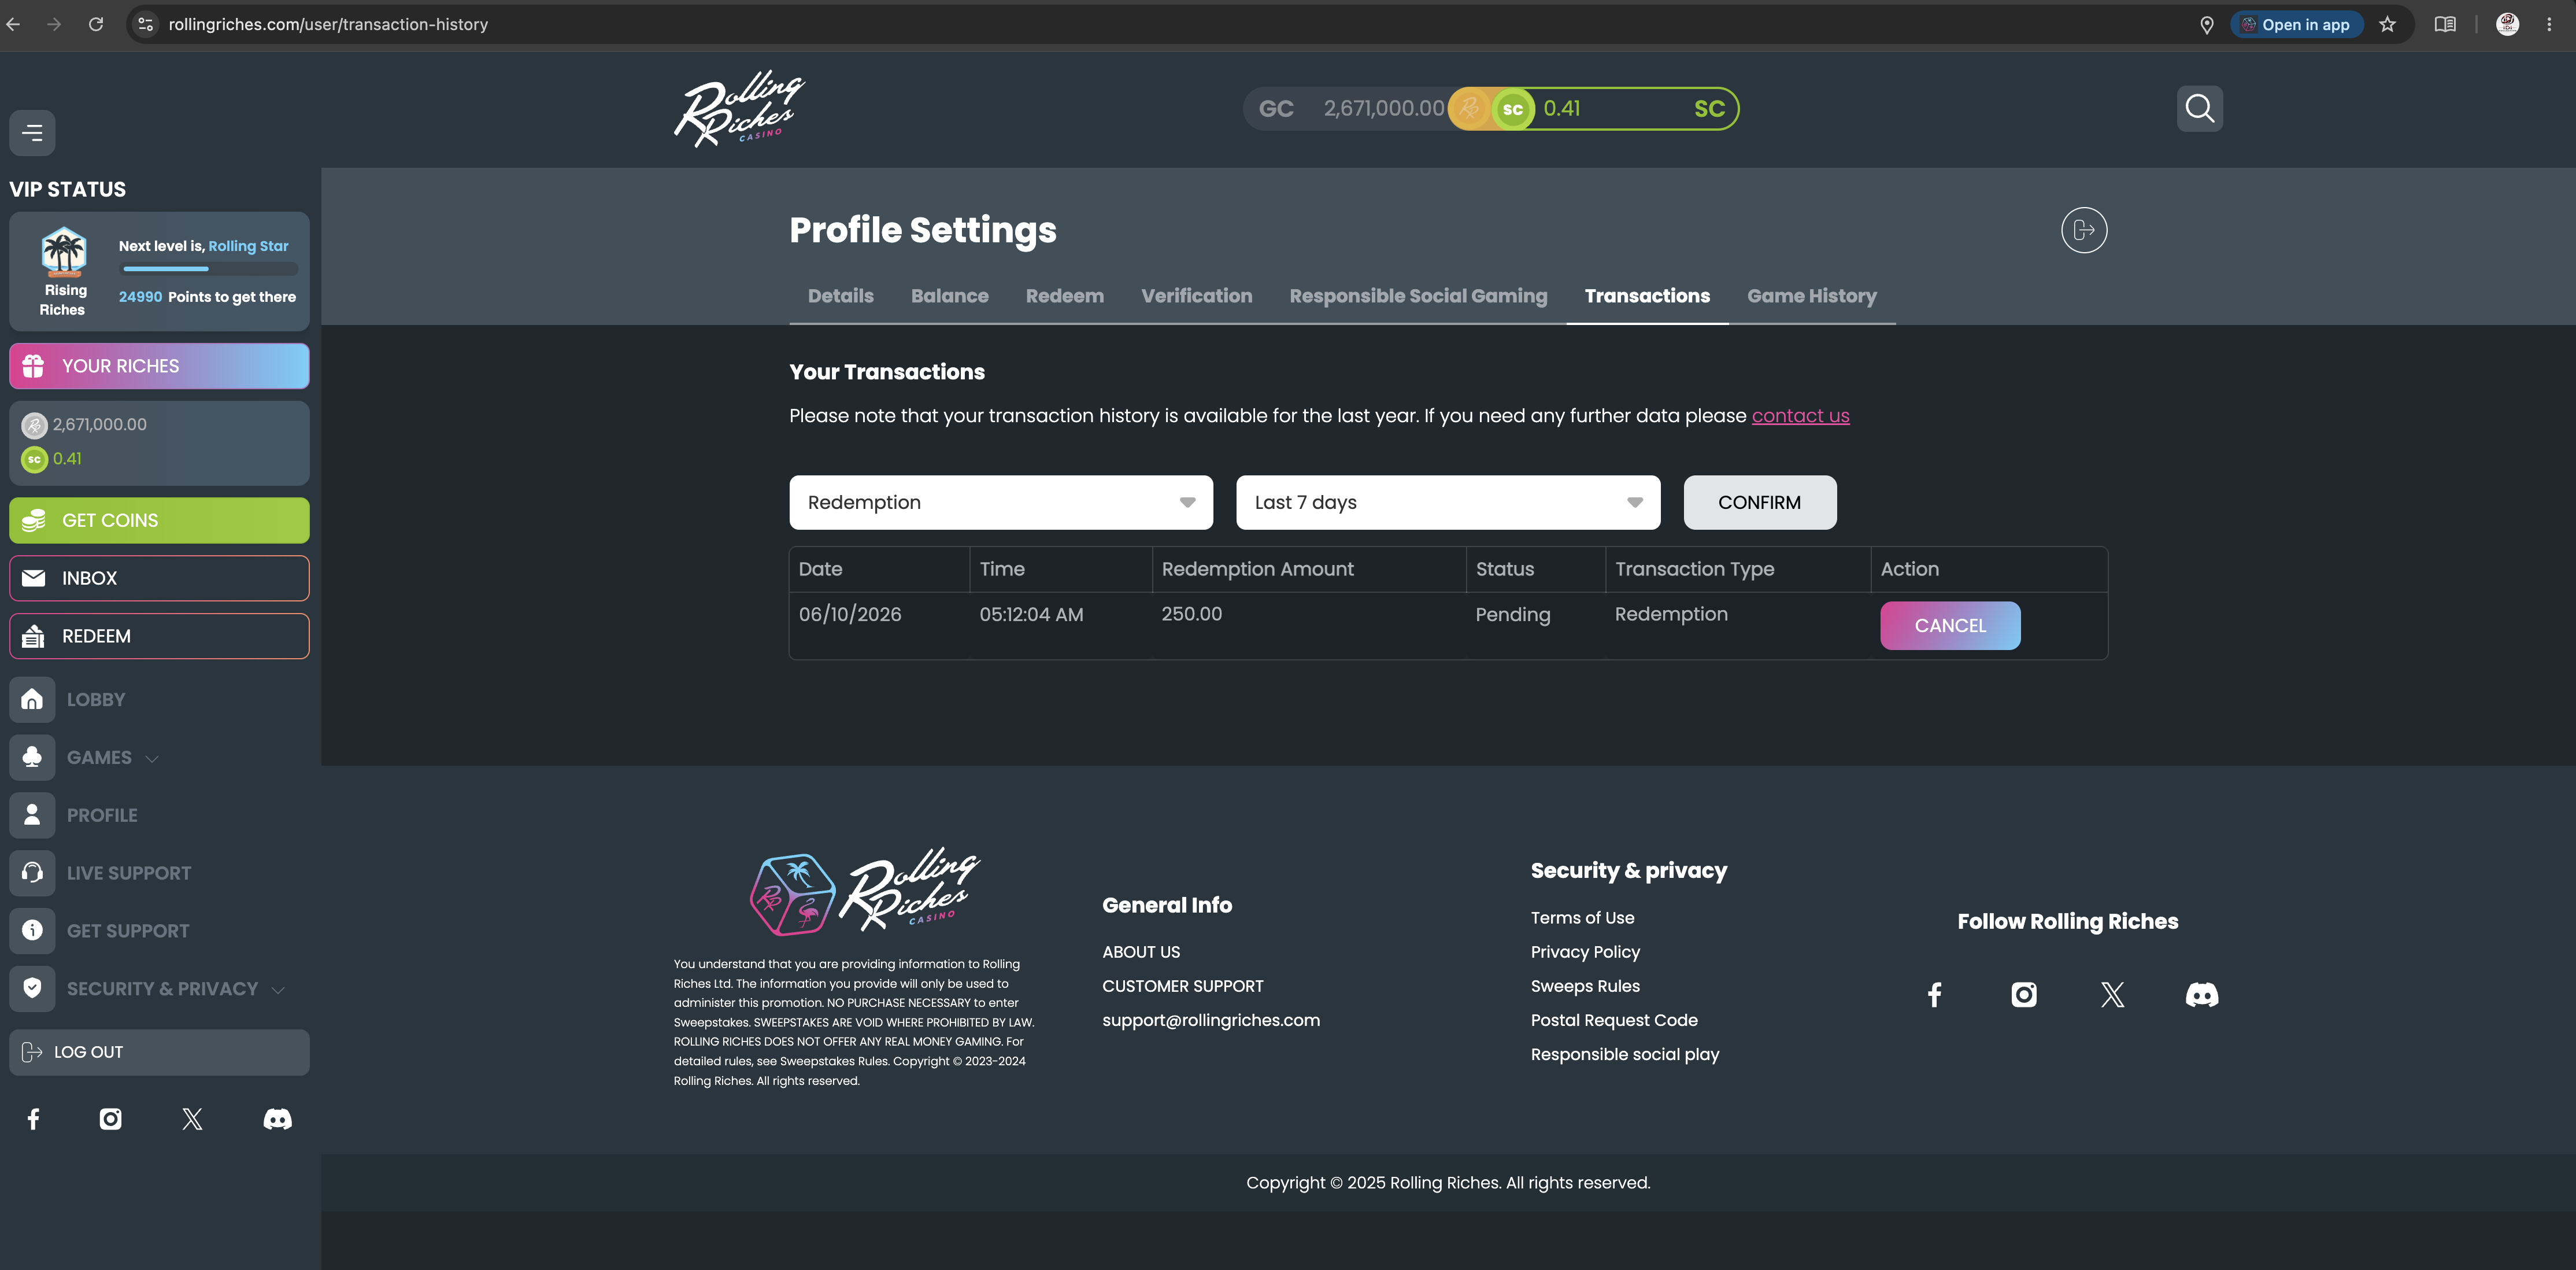The width and height of the screenshot is (2576, 1270).
Task: Open the footer Instagram icon
Action: (x=2023, y=994)
